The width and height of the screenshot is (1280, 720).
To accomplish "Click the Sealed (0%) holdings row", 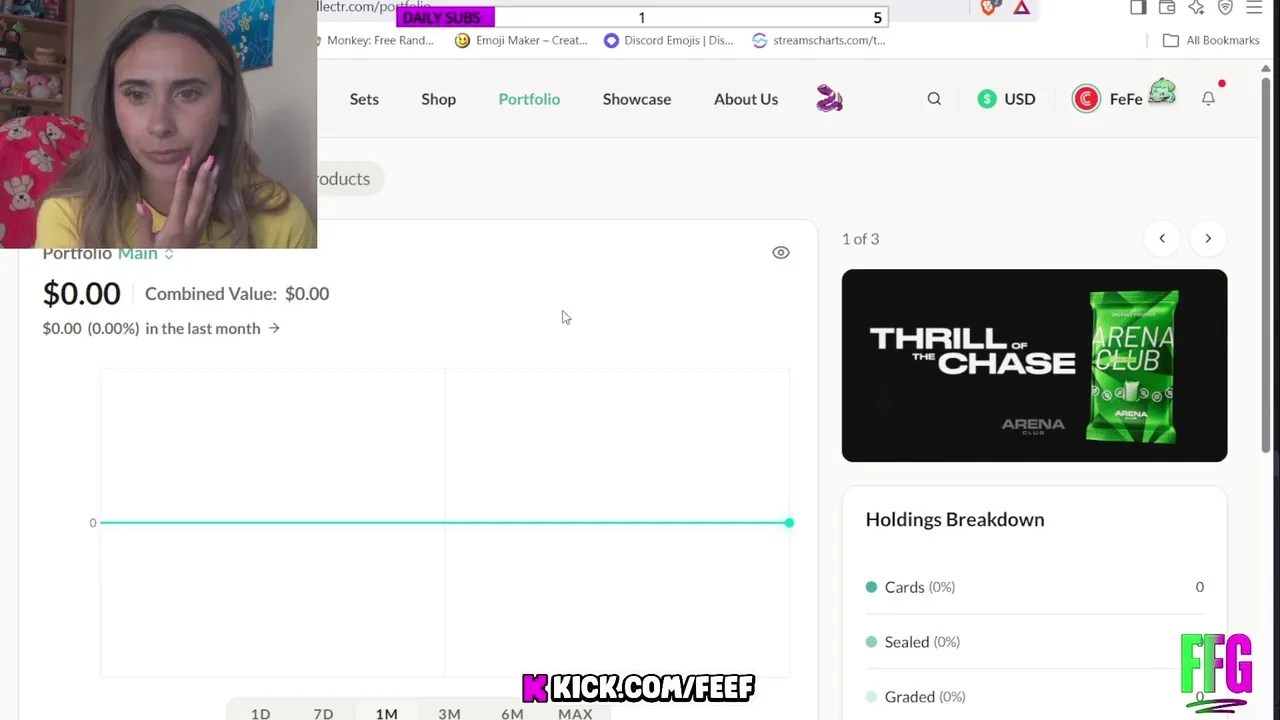I will [x=1034, y=642].
